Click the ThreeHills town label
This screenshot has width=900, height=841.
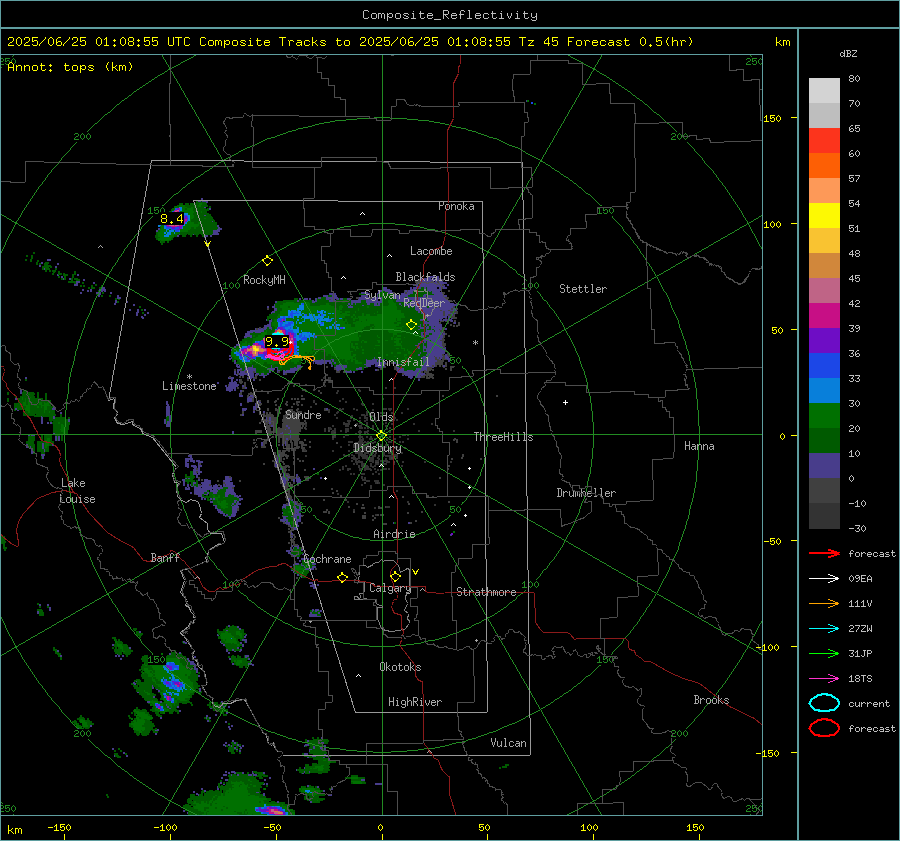[x=503, y=437]
